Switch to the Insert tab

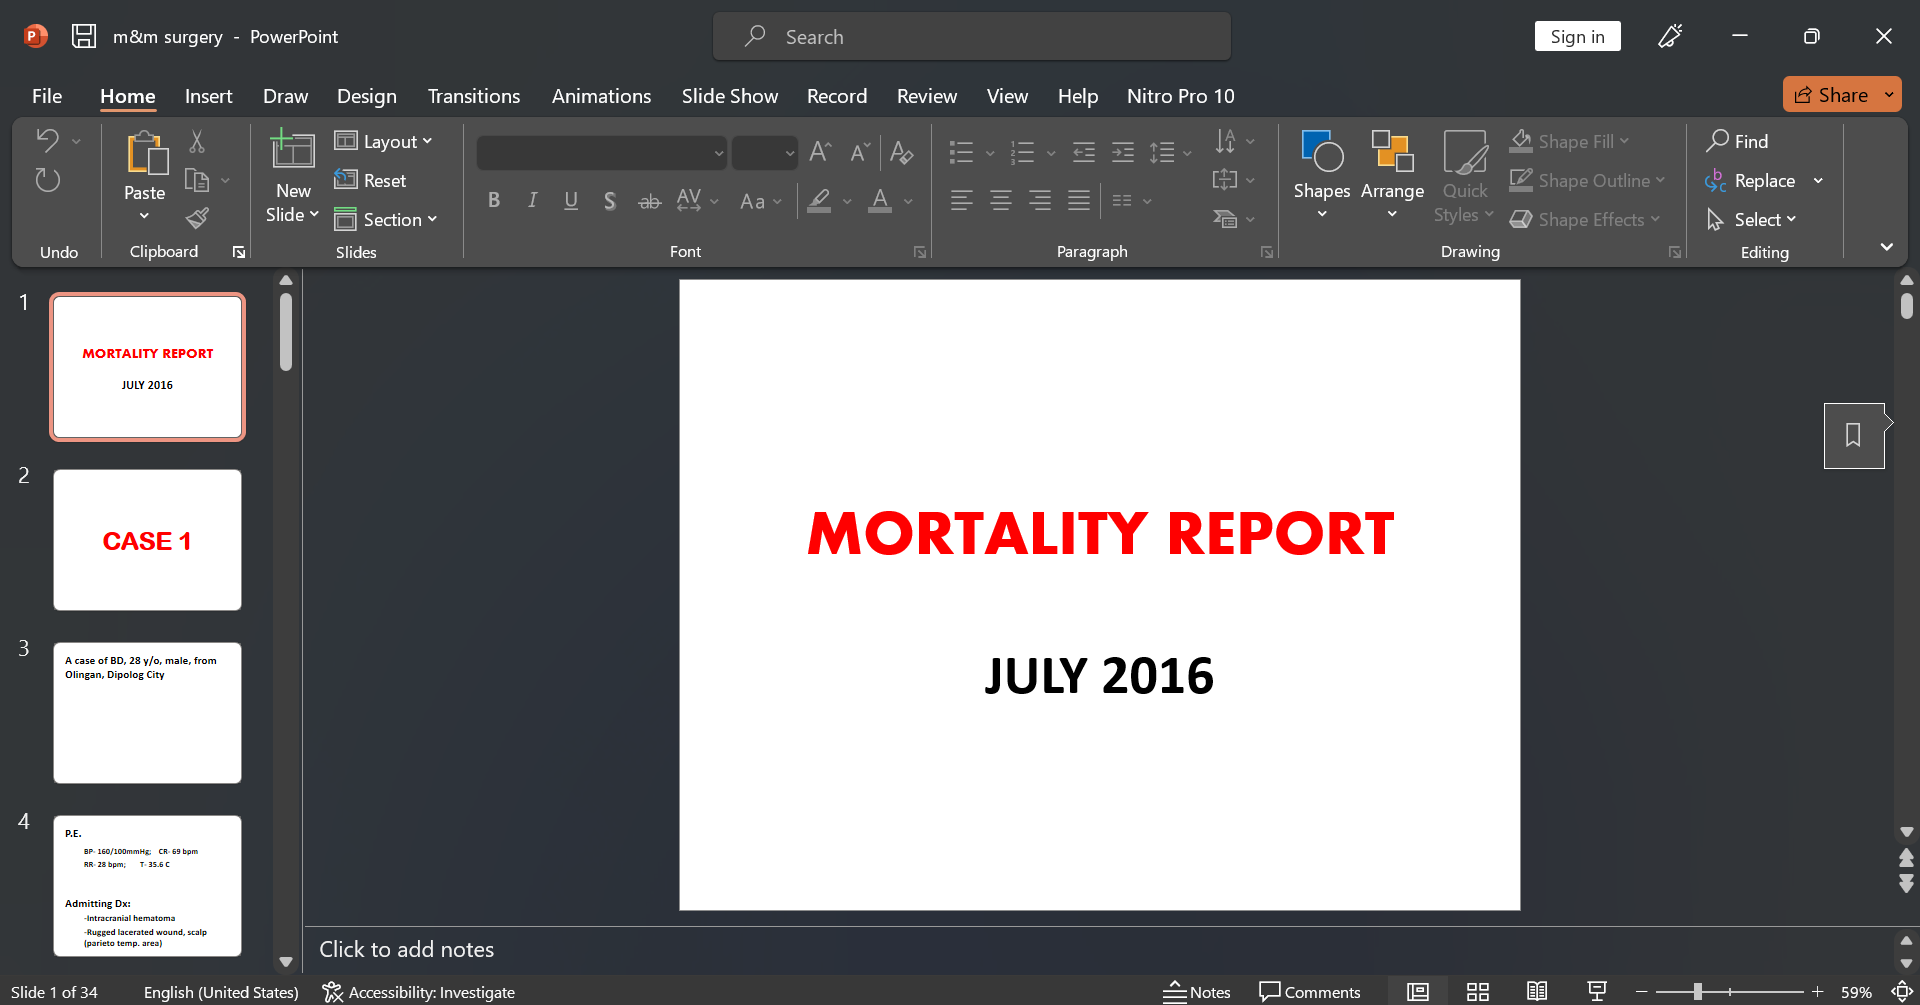pos(208,96)
